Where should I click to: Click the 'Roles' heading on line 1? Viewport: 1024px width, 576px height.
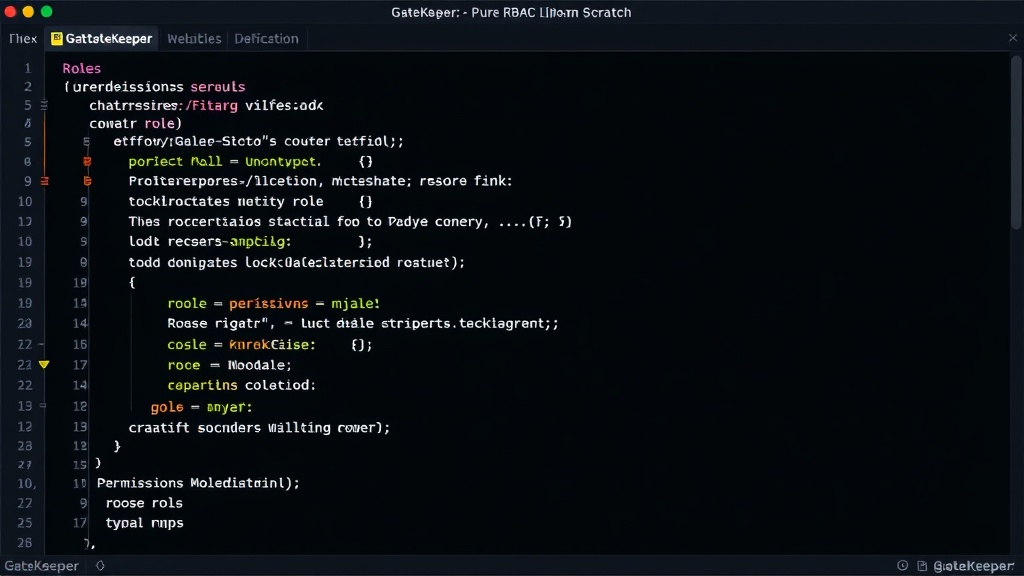point(82,69)
